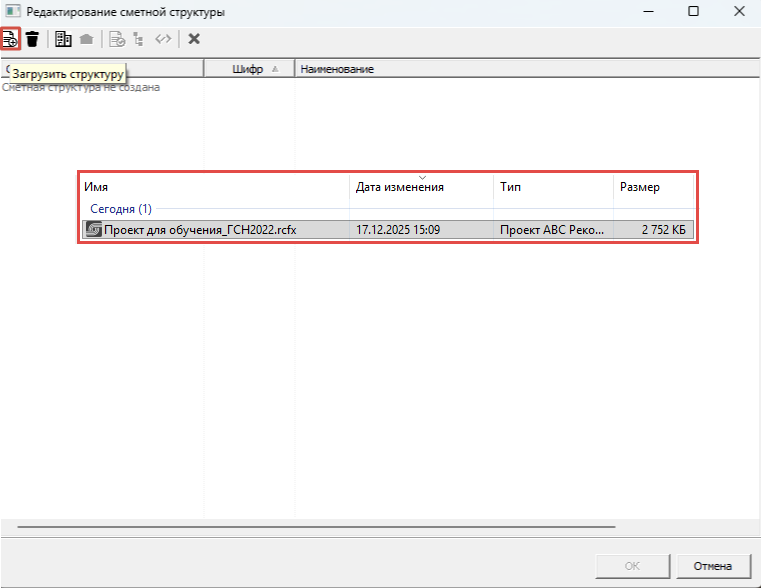Image resolution: width=761 pixels, height=588 pixels.
Task: Maximize the Редактирование сметной структуры window
Action: tap(694, 11)
